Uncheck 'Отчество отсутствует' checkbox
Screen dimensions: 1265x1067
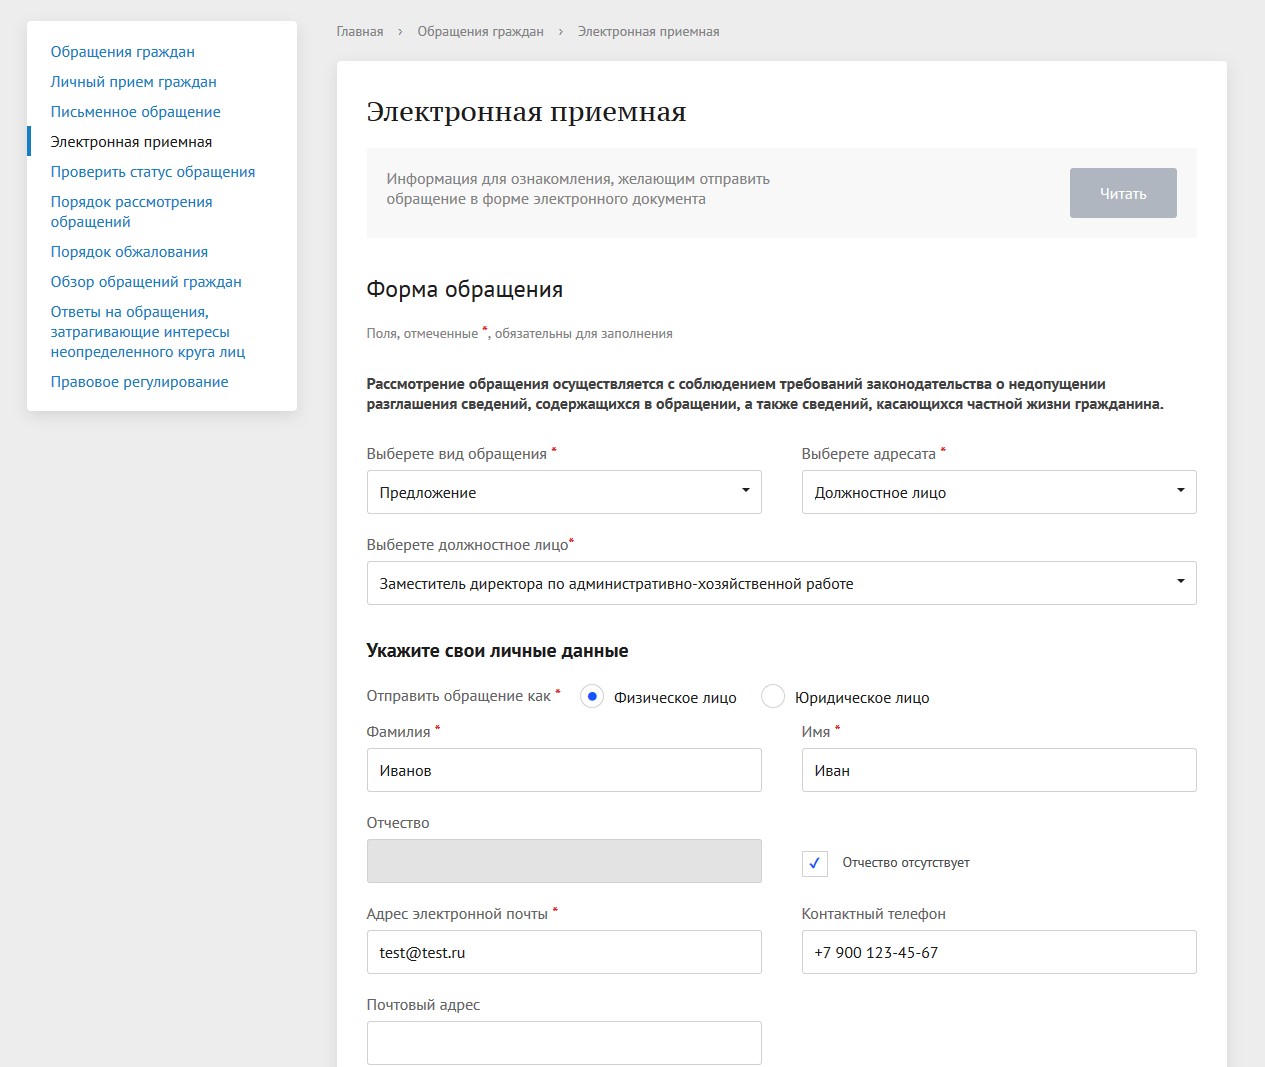point(814,863)
